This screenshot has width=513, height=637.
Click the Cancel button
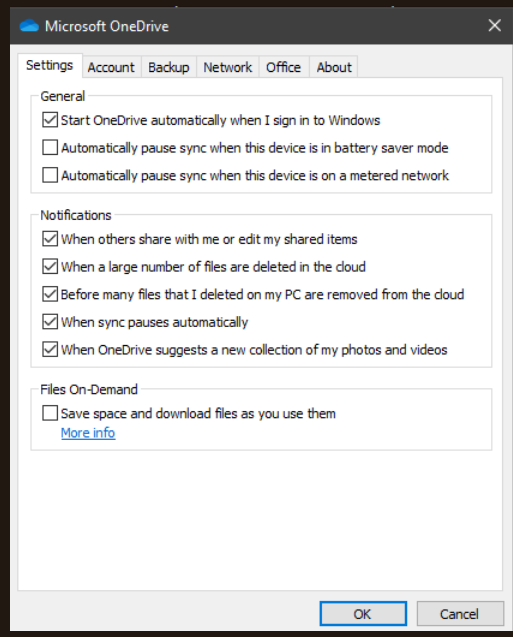(x=460, y=614)
